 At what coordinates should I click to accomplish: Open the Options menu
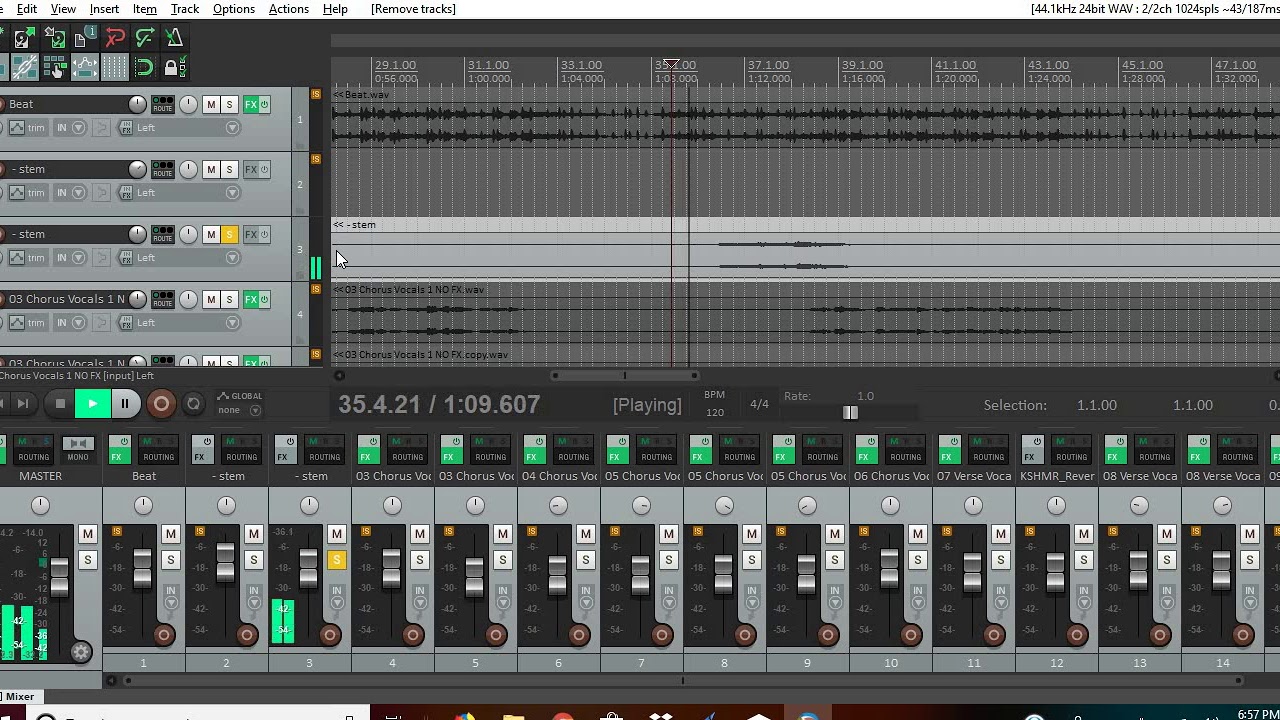point(234,9)
